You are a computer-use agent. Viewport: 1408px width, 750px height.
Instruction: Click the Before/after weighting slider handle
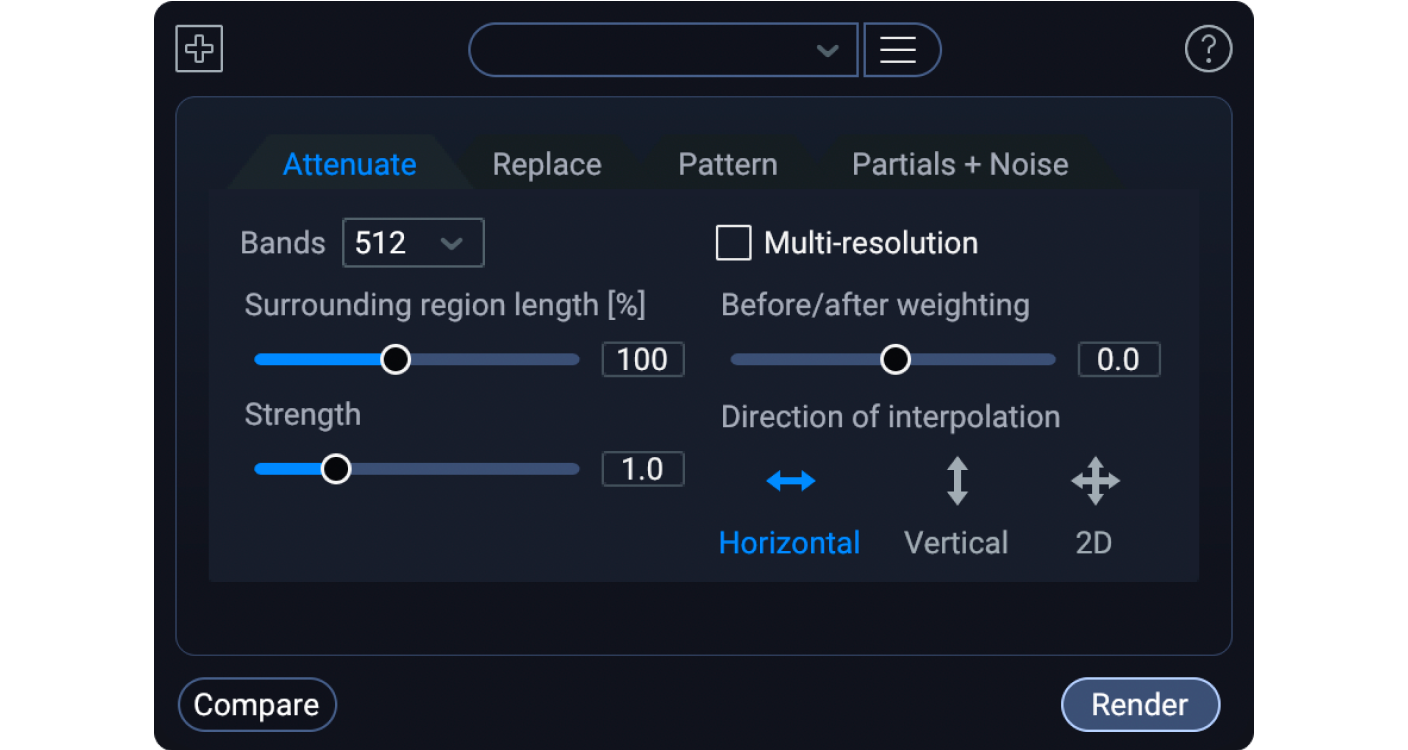[895, 359]
